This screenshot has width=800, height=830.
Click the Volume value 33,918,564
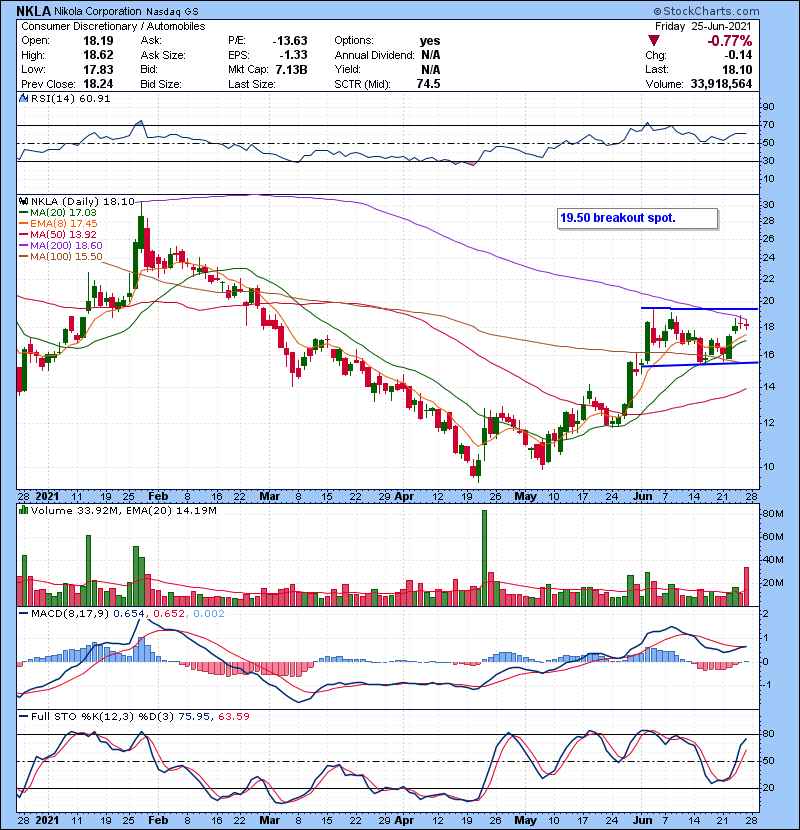tap(721, 84)
